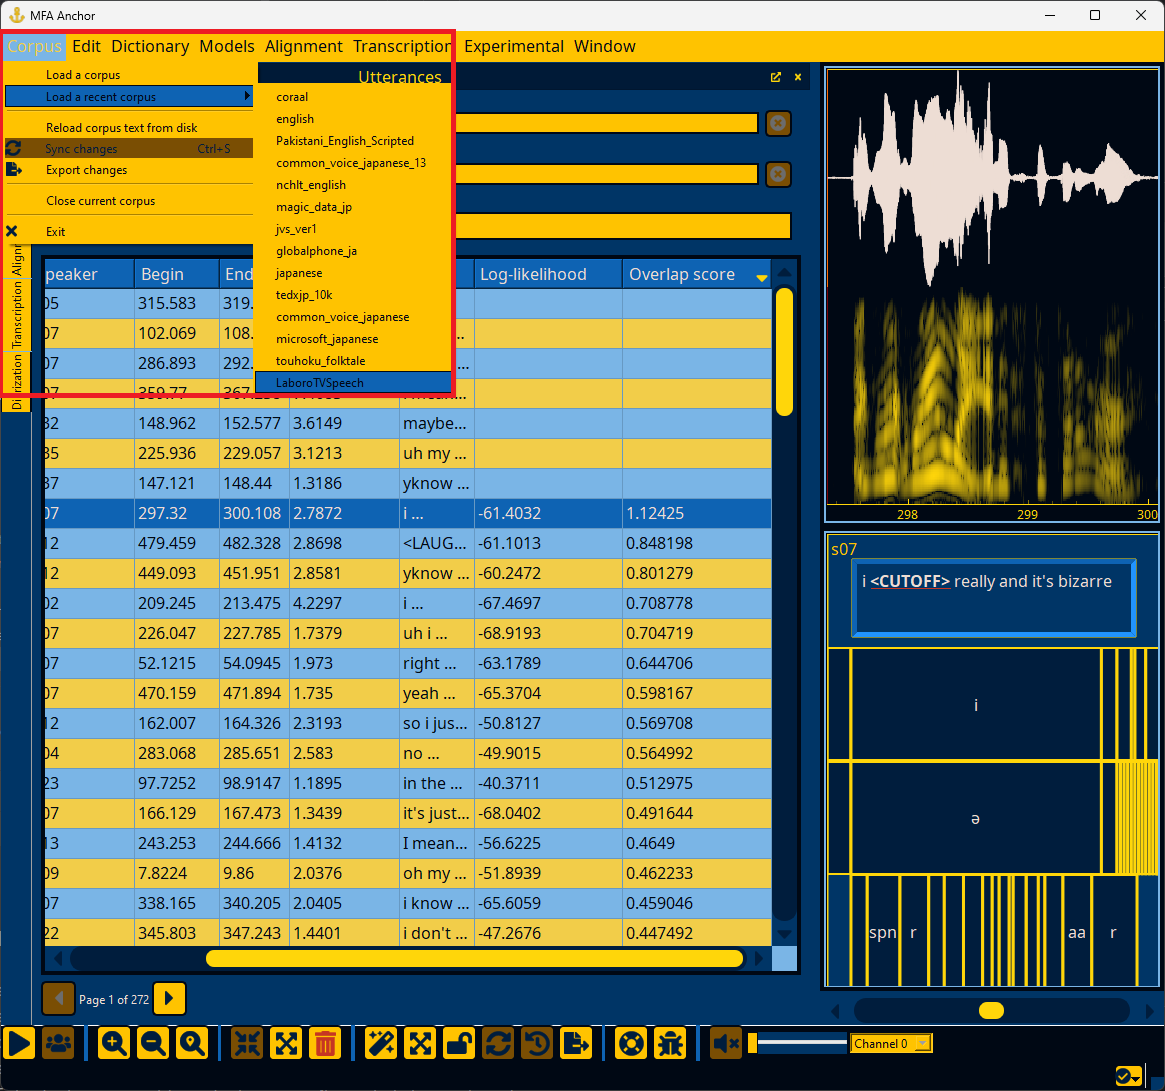Open the Edit menu
Image resolution: width=1165 pixels, height=1091 pixels.
tap(86, 46)
